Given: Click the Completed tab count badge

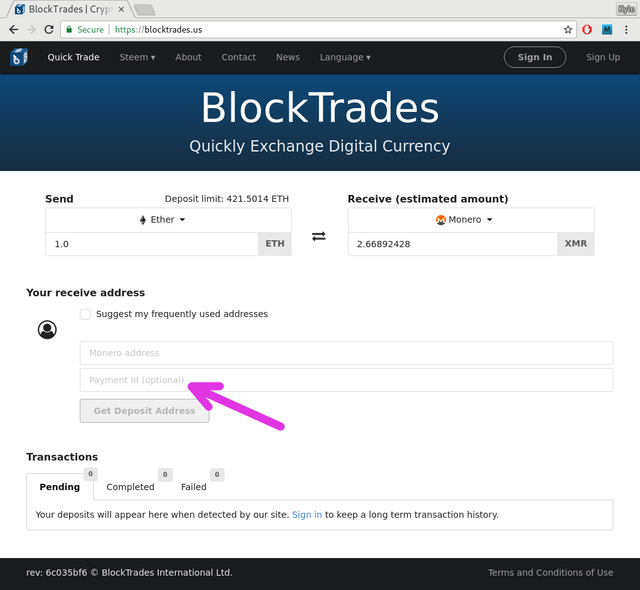Looking at the screenshot, I should pyautogui.click(x=165, y=475).
